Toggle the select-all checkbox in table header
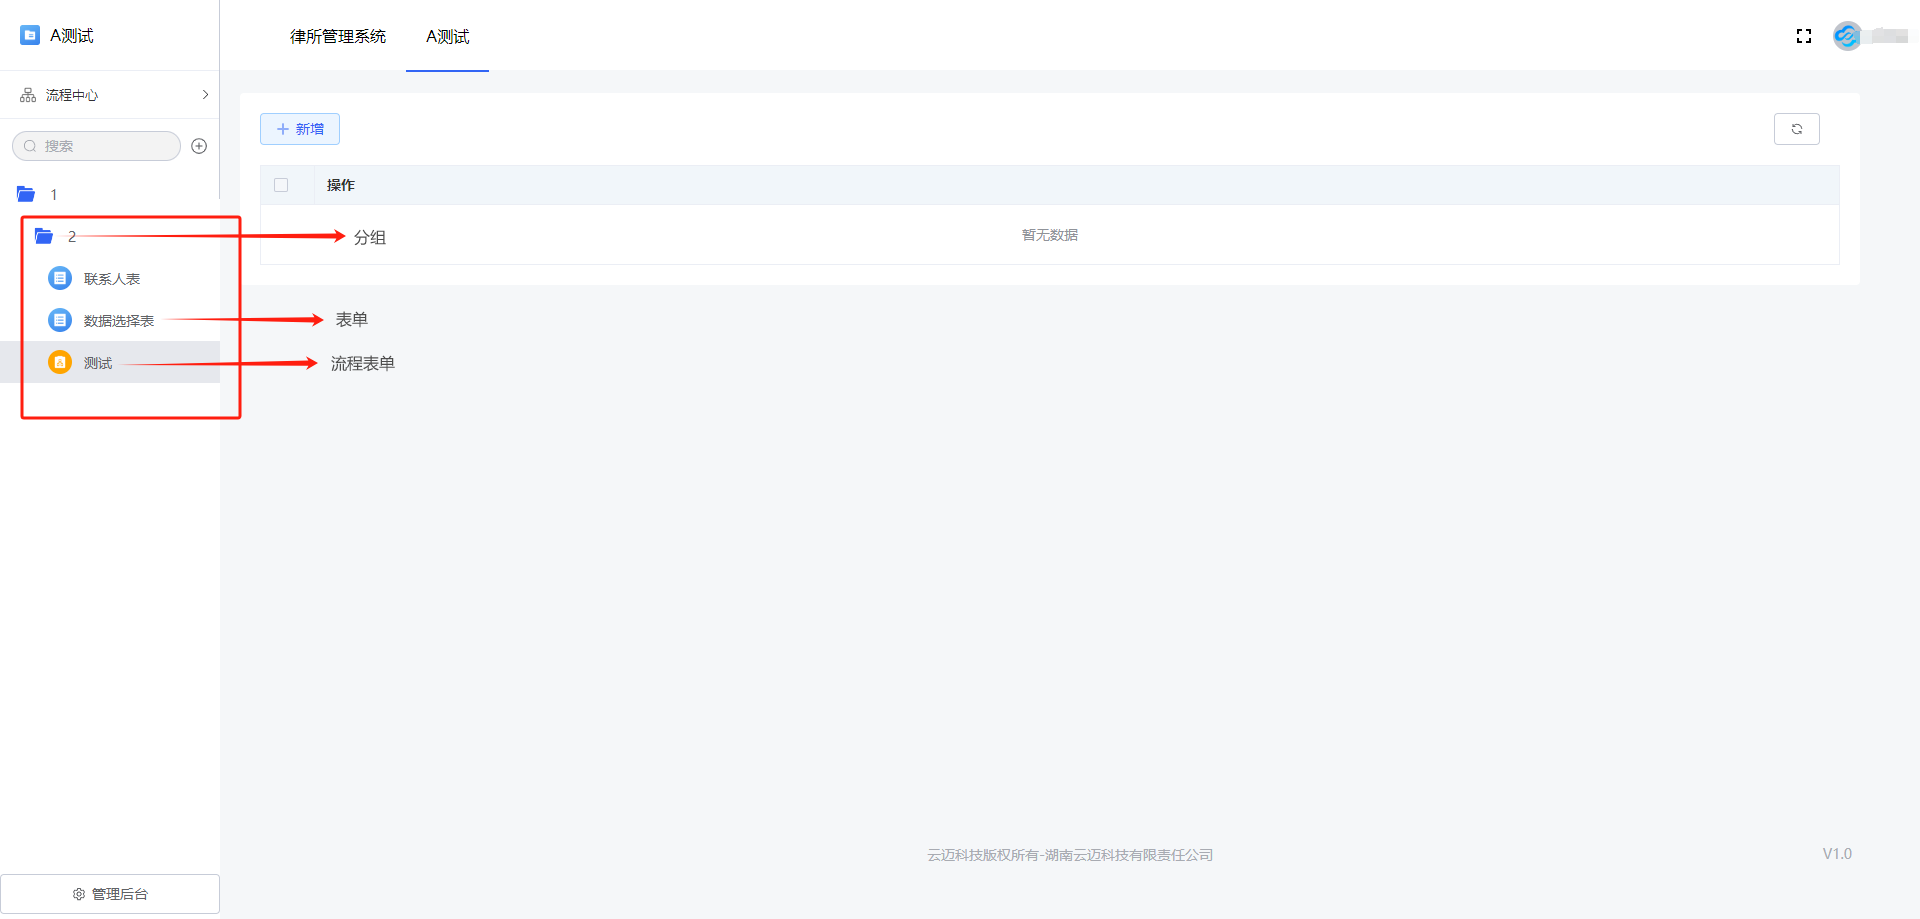 pos(281,185)
